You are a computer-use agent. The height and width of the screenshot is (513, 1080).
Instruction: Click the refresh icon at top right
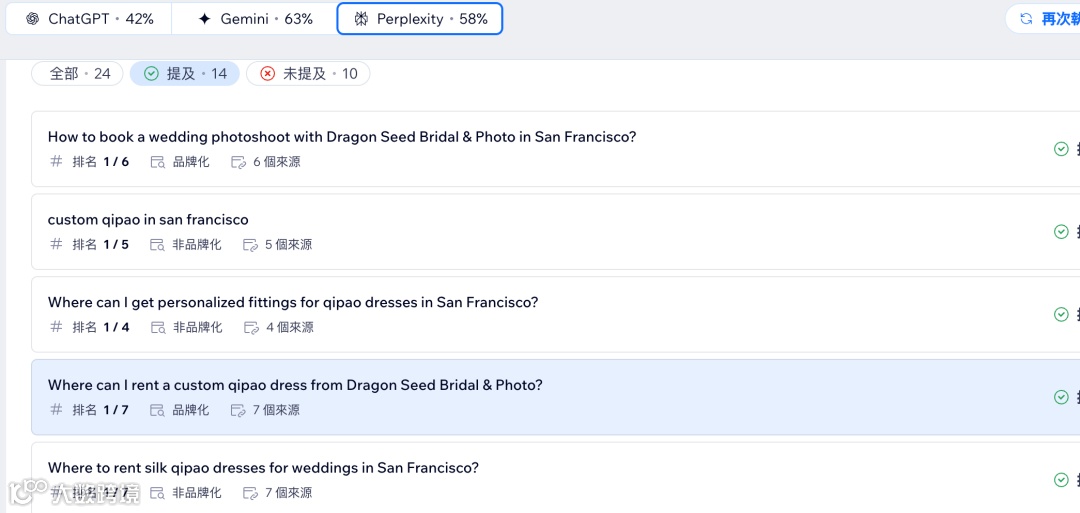tap(1026, 19)
